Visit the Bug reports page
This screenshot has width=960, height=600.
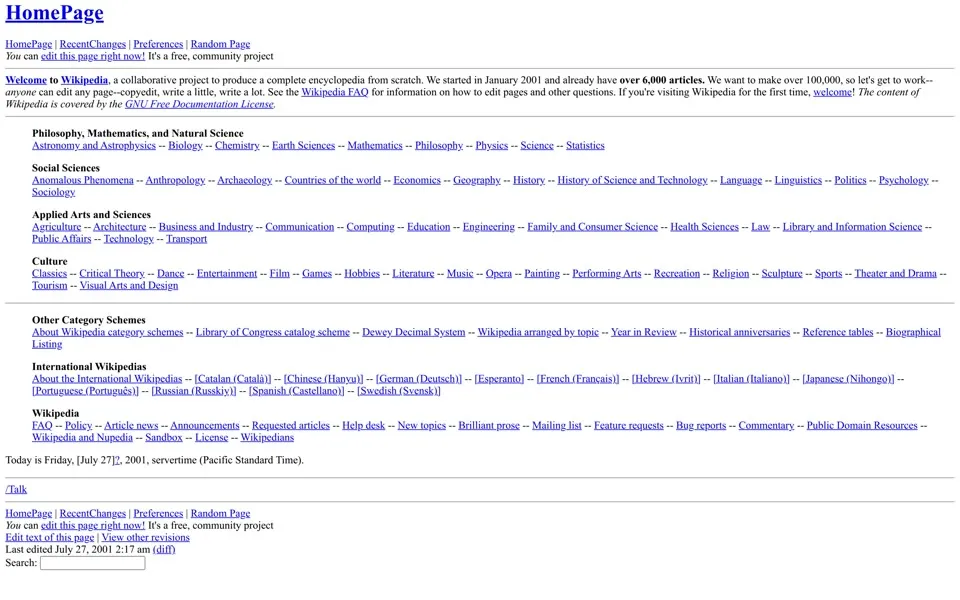click(701, 425)
